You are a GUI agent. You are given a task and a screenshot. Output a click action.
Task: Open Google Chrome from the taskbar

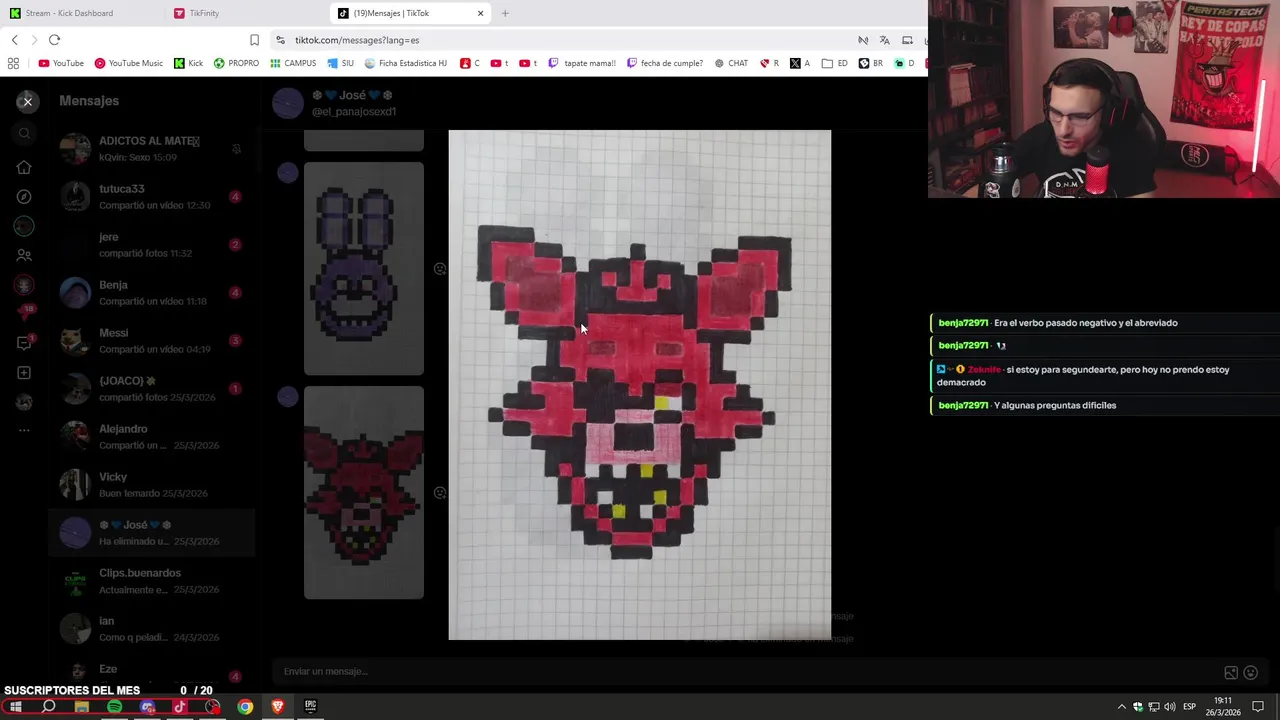(245, 707)
